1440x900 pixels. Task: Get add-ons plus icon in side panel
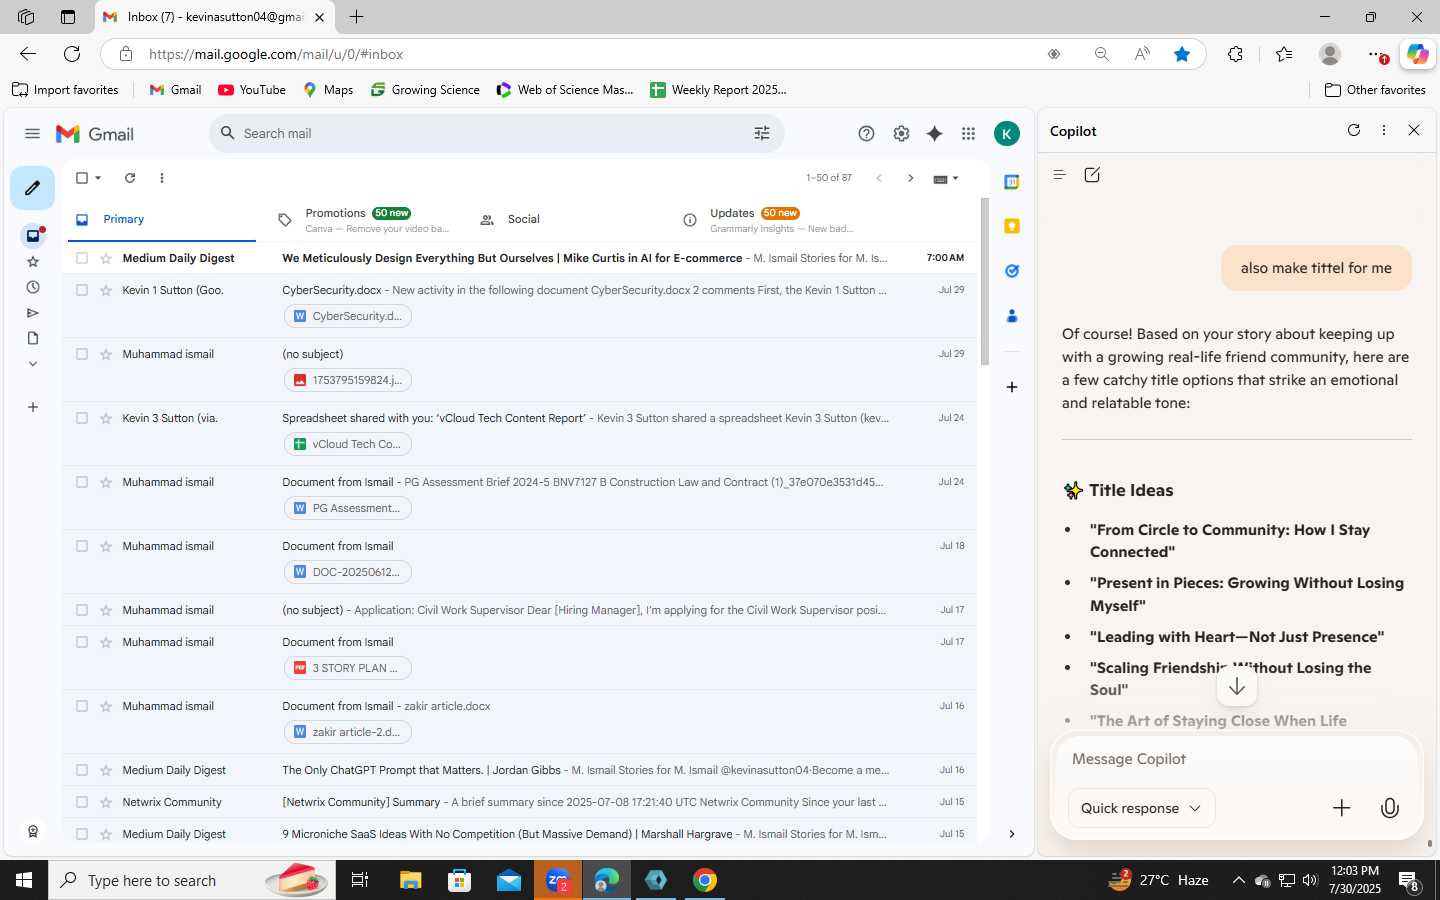pyautogui.click(x=1012, y=387)
